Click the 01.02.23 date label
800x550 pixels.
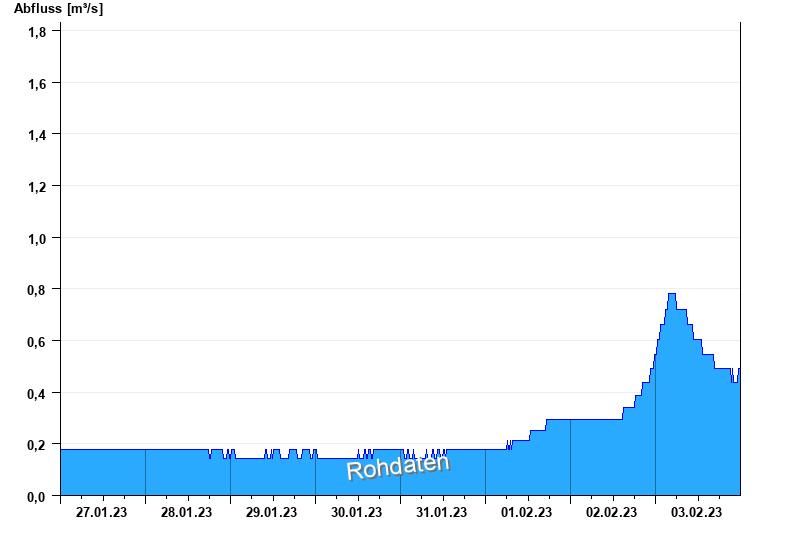pos(527,512)
